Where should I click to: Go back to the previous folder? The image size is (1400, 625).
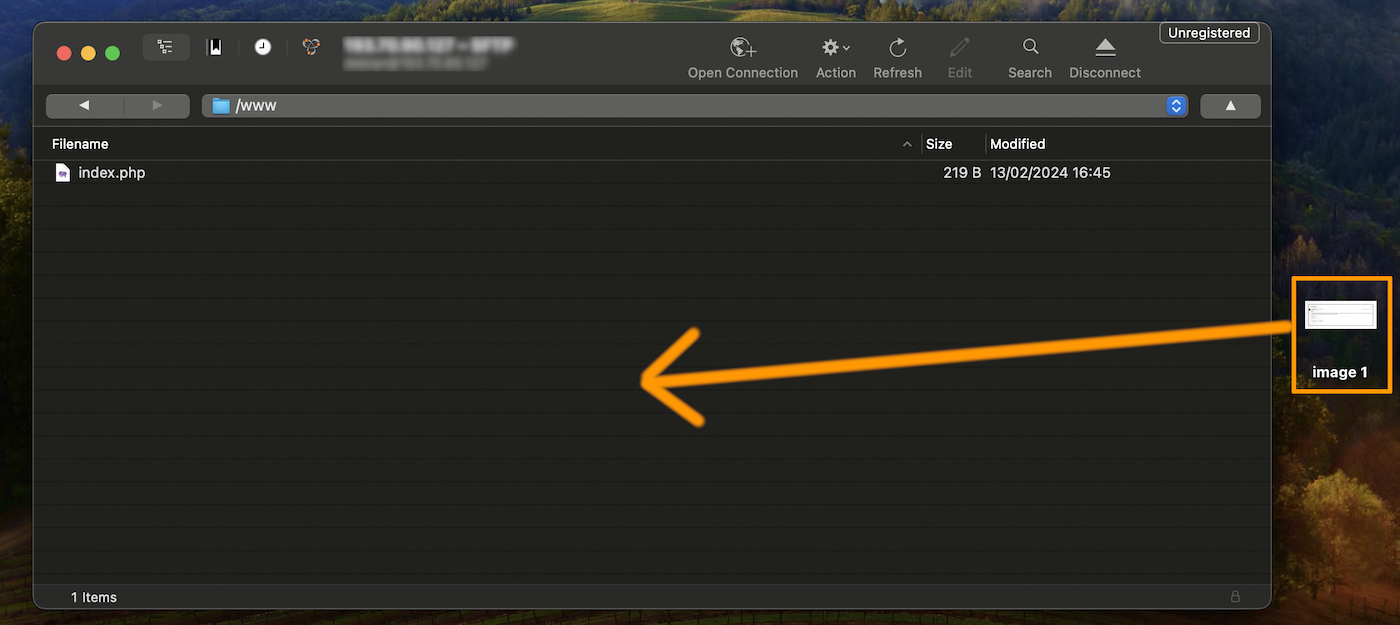point(84,106)
